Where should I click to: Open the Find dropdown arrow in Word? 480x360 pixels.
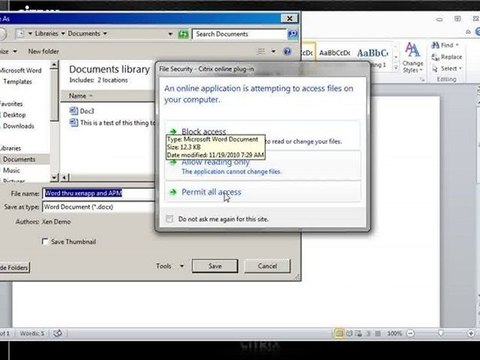pyautogui.click(x=457, y=45)
